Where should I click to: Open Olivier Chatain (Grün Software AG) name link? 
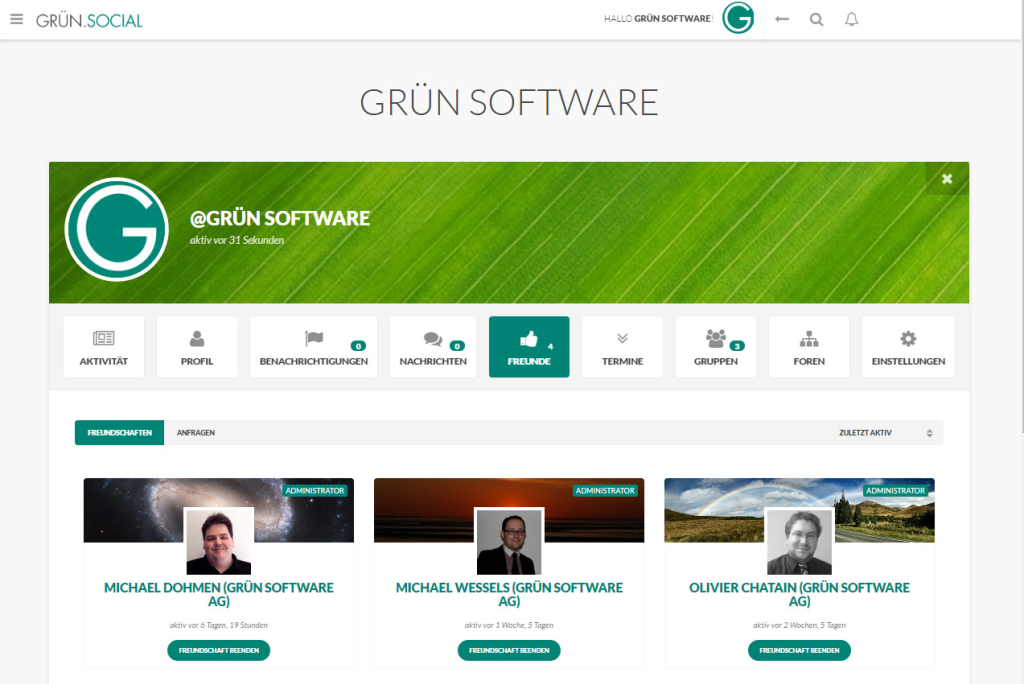tap(799, 594)
